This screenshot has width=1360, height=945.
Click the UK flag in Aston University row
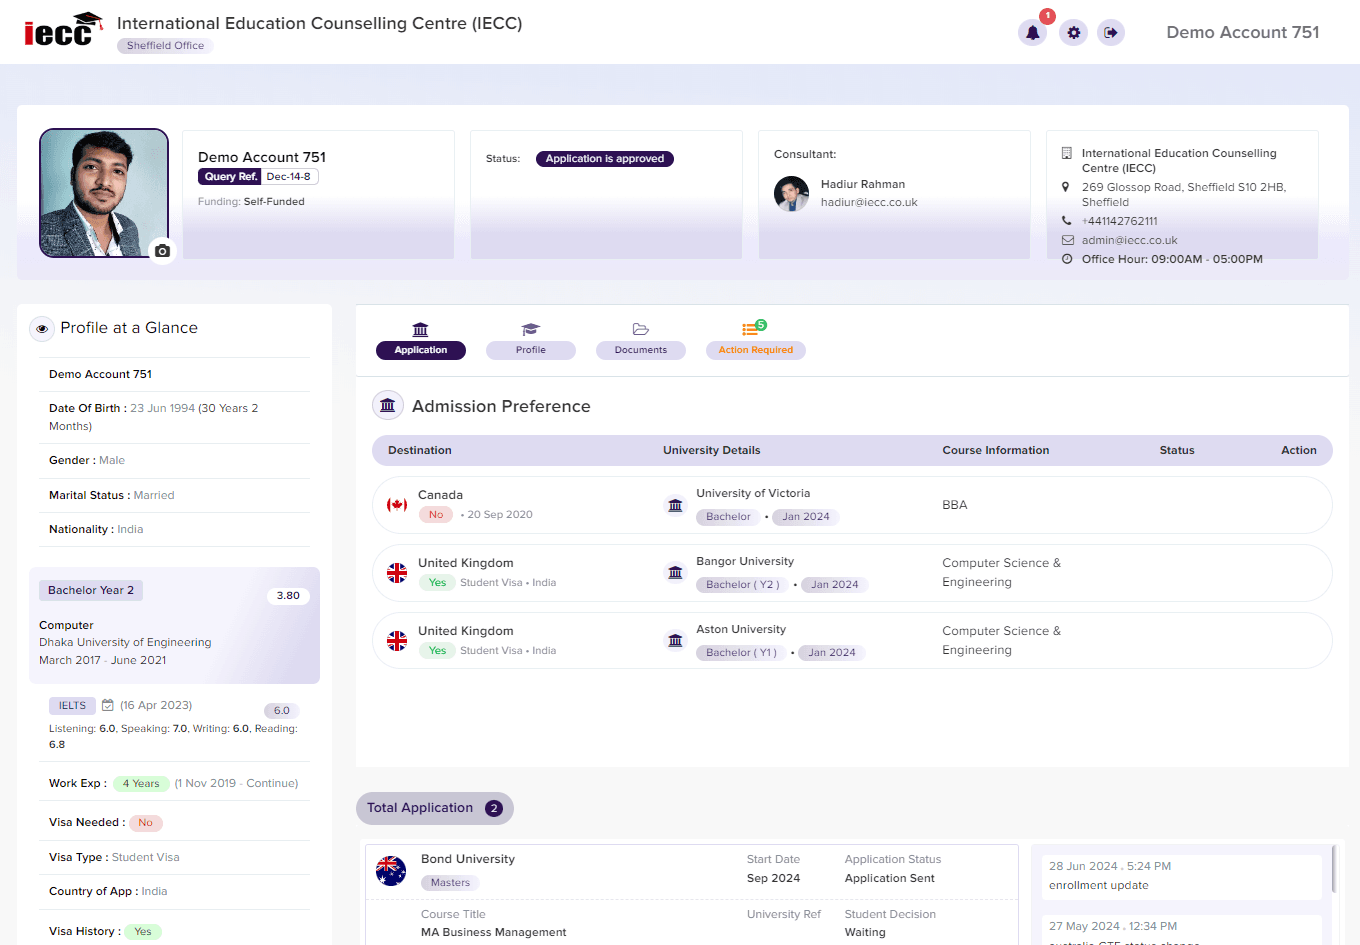pos(397,641)
